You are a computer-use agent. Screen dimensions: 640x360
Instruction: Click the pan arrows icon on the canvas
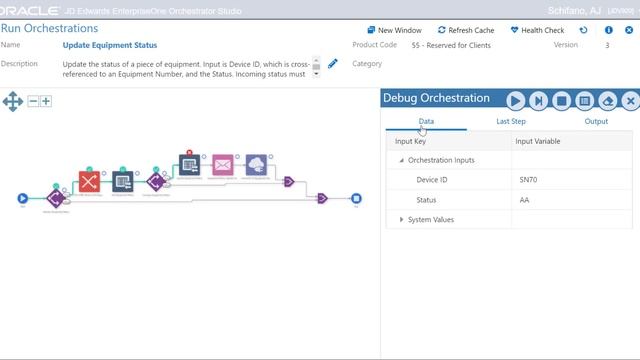tap(13, 101)
